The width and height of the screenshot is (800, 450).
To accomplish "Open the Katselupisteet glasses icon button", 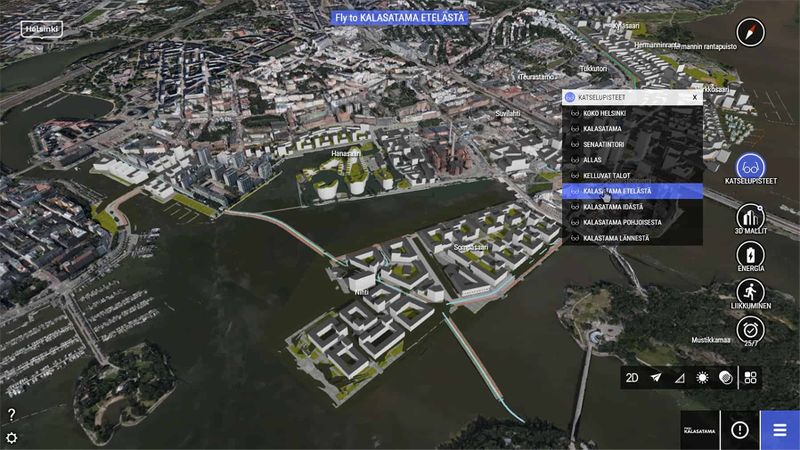I will click(x=751, y=167).
